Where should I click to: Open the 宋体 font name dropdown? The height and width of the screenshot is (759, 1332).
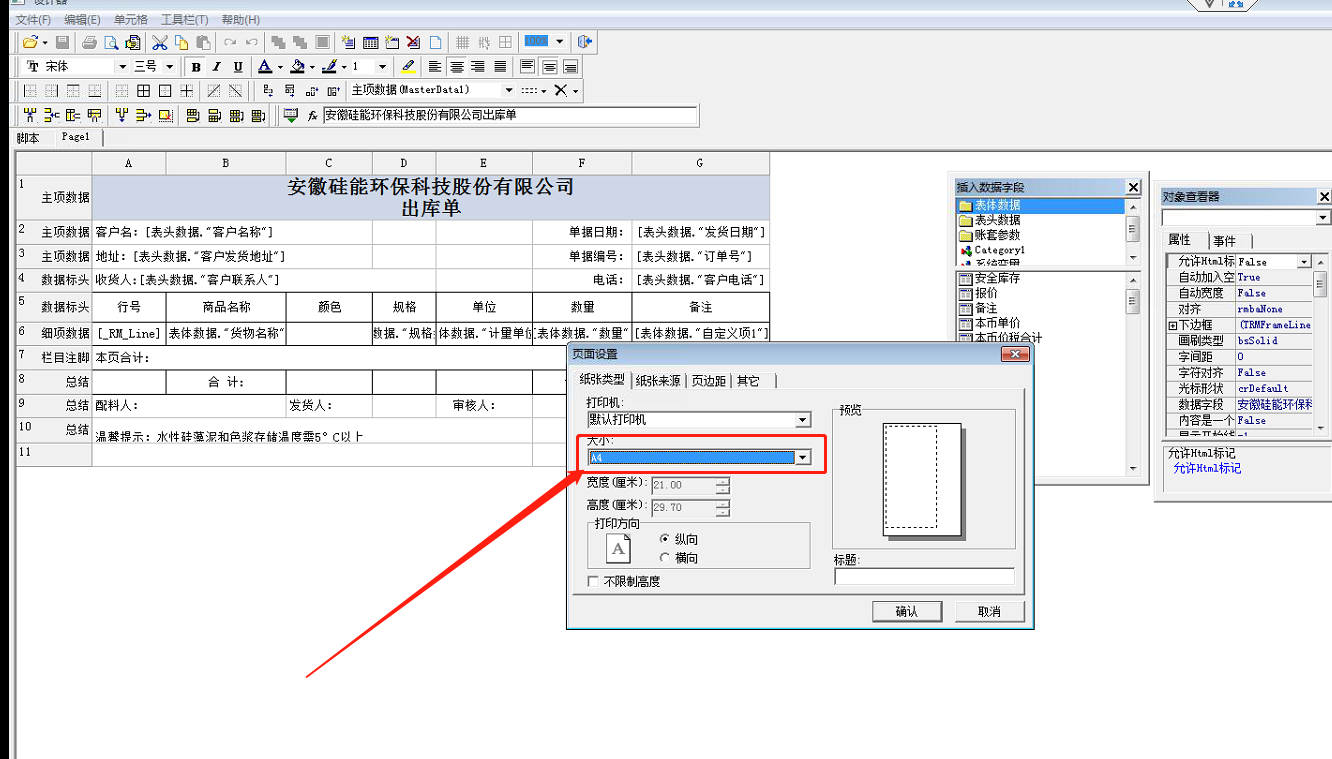click(x=122, y=67)
